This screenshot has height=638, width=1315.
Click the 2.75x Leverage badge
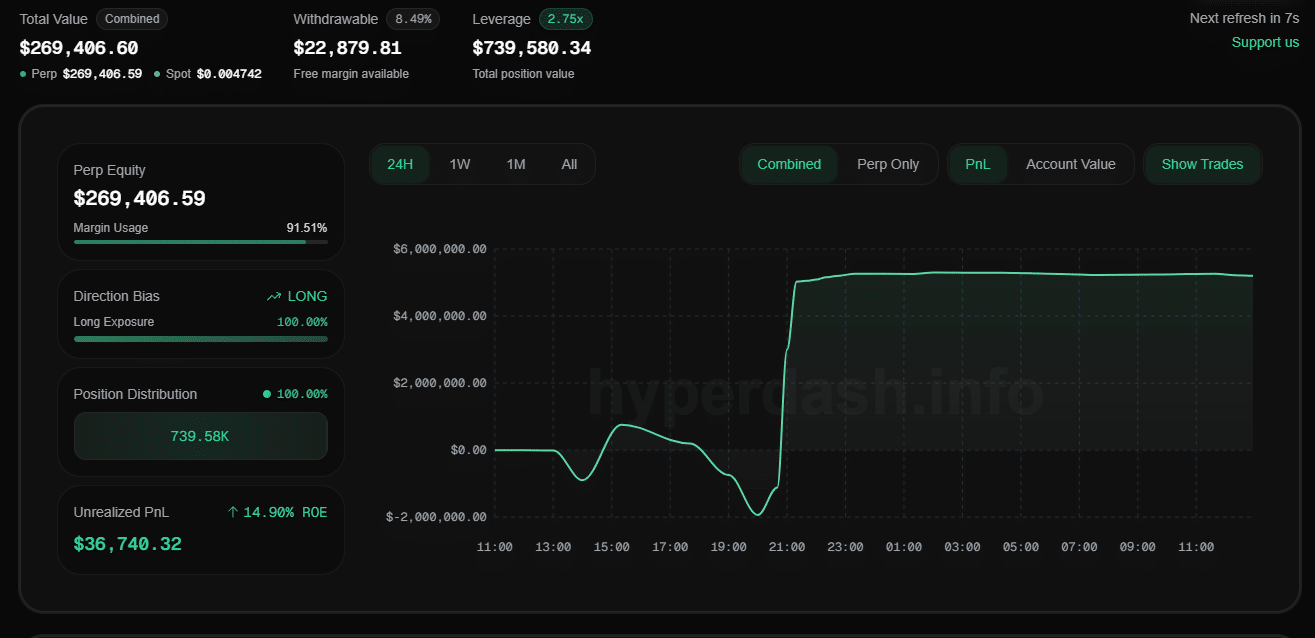(x=565, y=19)
